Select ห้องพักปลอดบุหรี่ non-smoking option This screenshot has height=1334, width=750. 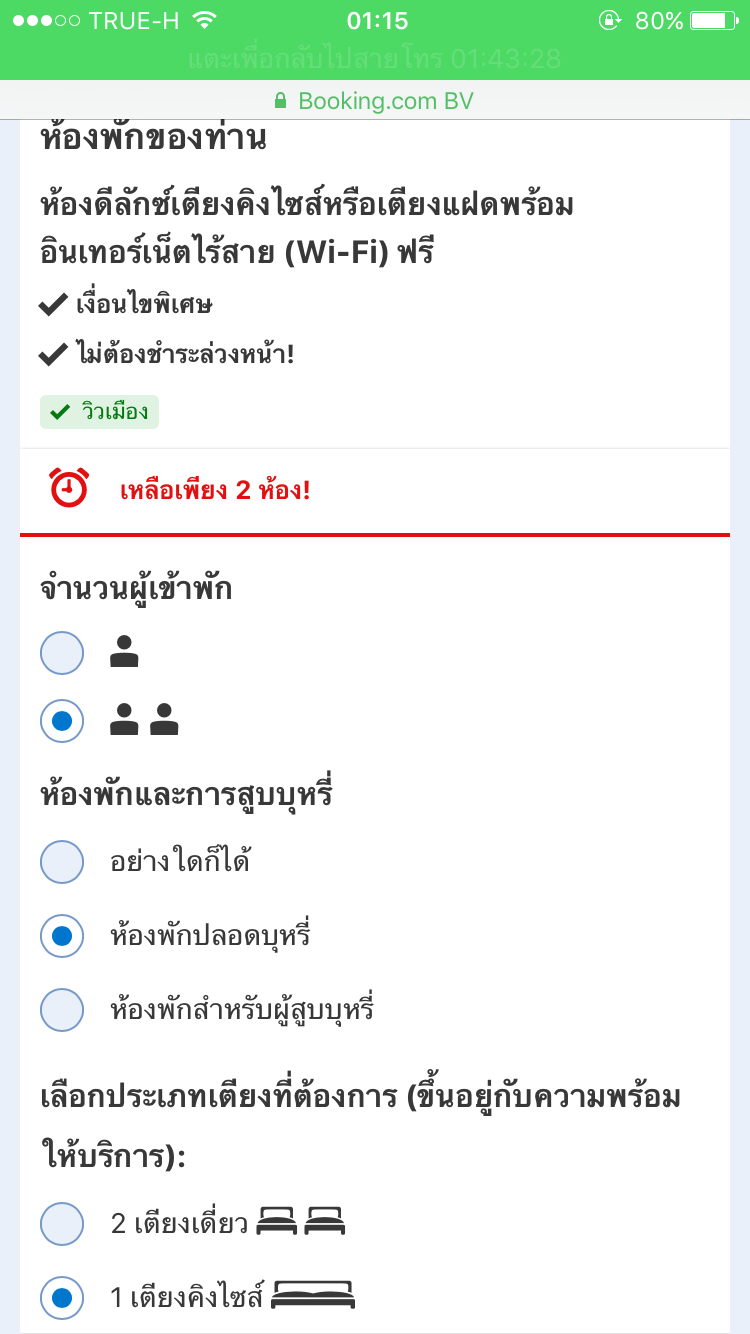click(x=62, y=936)
